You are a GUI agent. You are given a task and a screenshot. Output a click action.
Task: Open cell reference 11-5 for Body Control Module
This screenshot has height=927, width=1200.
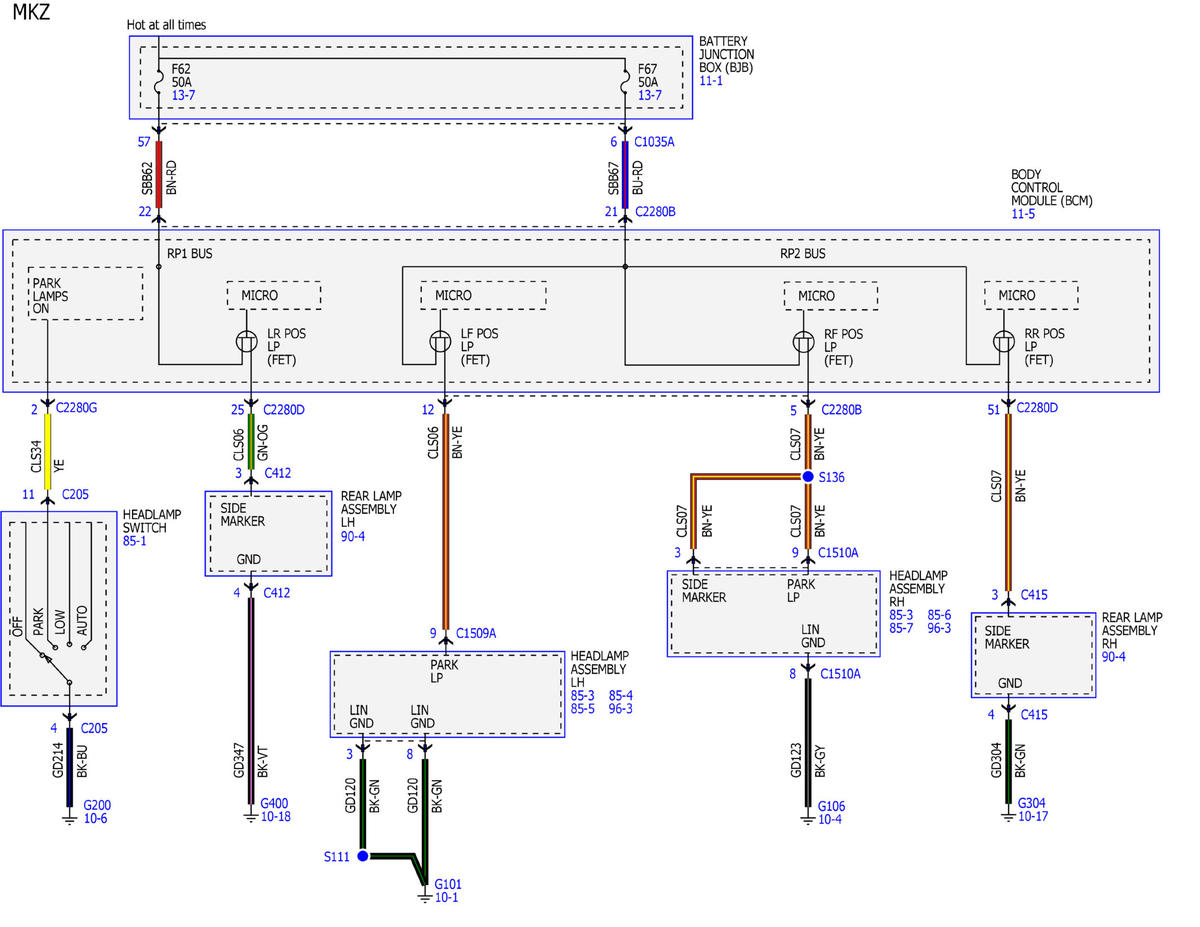point(1021,214)
